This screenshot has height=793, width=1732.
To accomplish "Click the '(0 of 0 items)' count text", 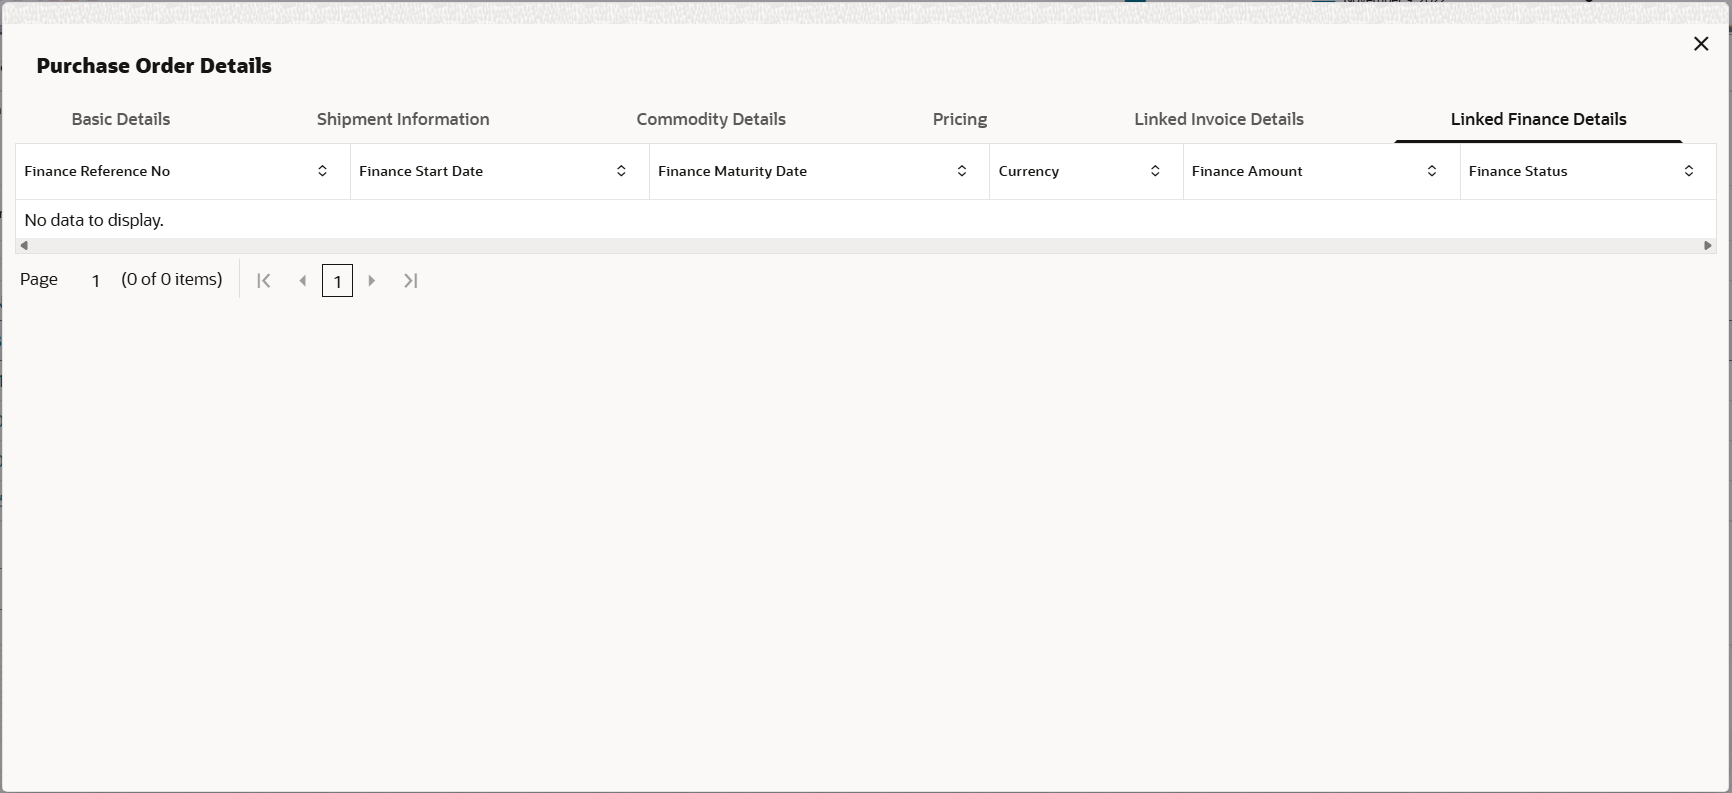I will (x=172, y=279).
